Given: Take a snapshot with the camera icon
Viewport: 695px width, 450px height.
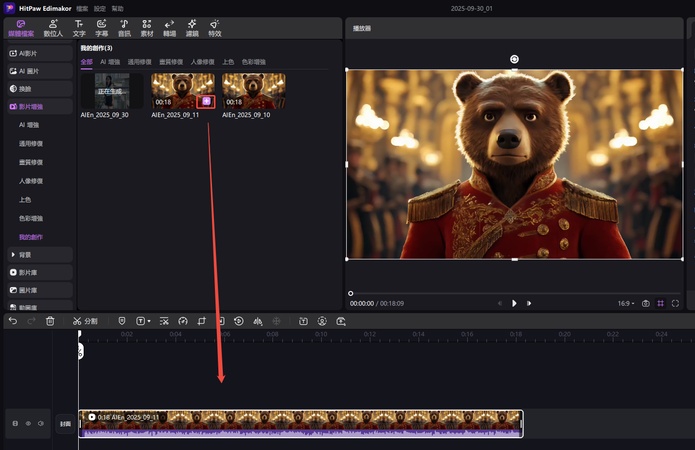Looking at the screenshot, I should click(646, 303).
